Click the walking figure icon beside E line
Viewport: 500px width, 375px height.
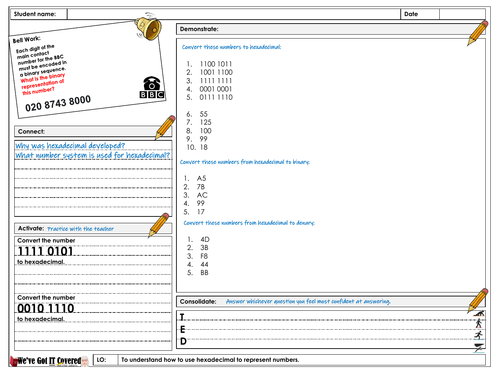(x=479, y=323)
